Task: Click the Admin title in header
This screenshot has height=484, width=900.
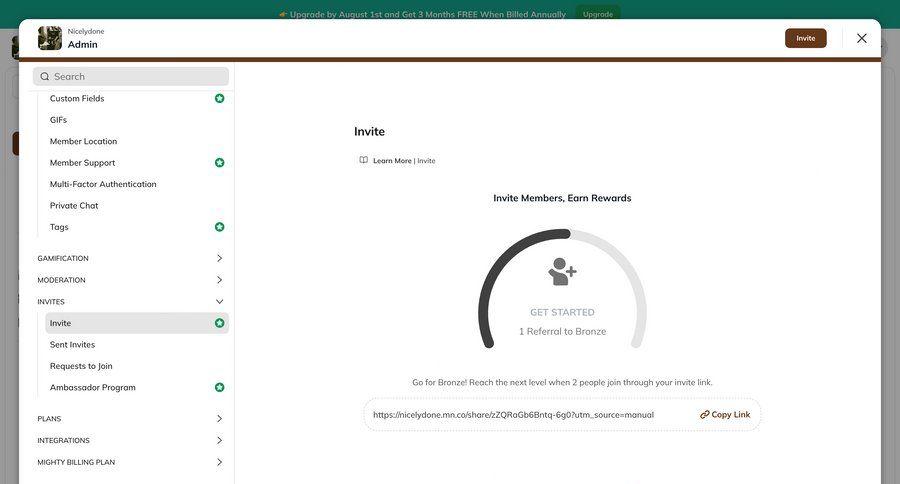Action: tap(83, 44)
